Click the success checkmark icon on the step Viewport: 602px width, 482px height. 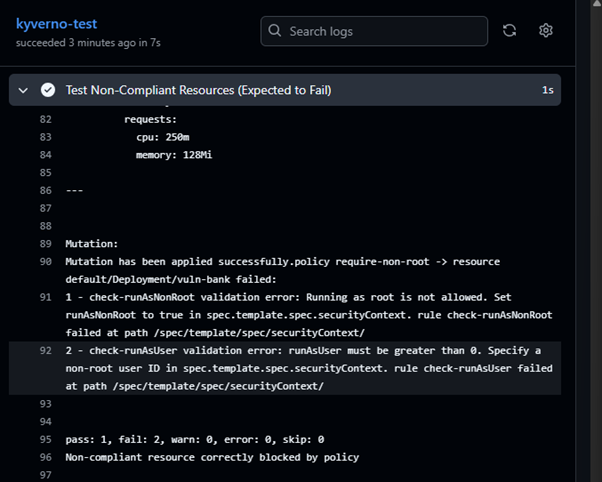pyautogui.click(x=47, y=90)
